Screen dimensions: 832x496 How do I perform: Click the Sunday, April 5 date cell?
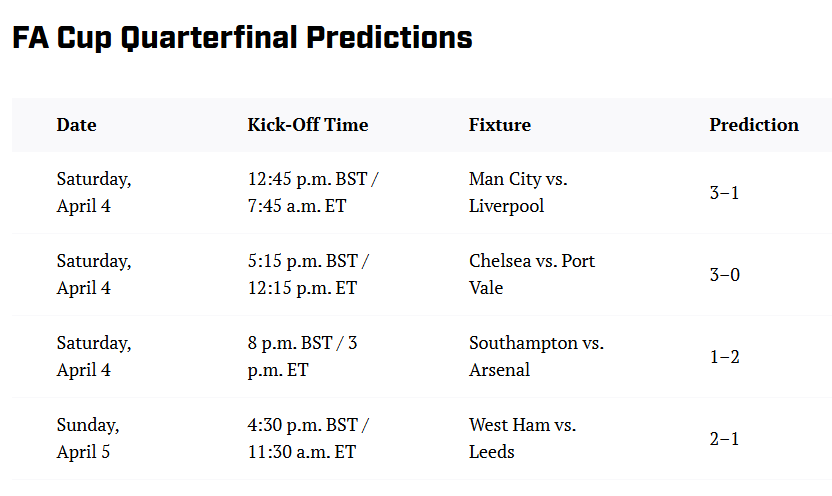[x=87, y=438]
